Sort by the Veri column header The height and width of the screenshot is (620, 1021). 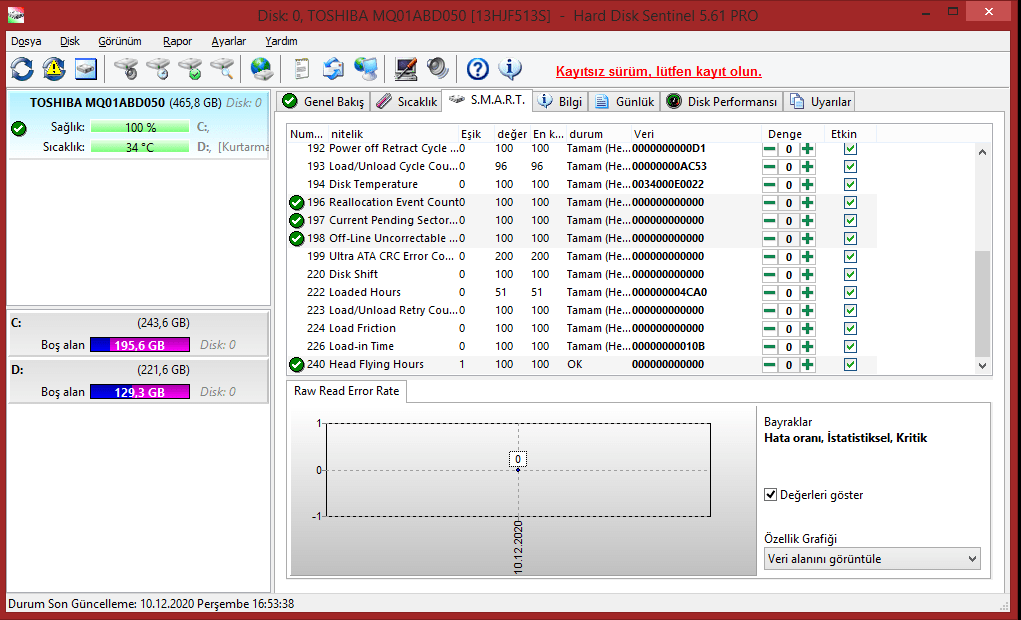[x=695, y=134]
